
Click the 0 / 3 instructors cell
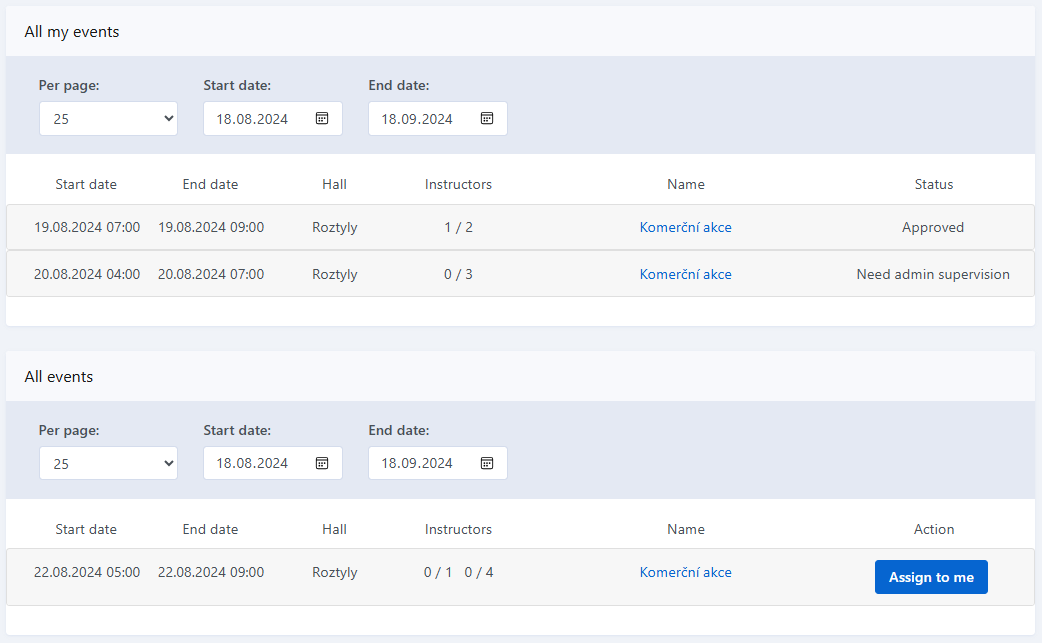[x=458, y=274]
